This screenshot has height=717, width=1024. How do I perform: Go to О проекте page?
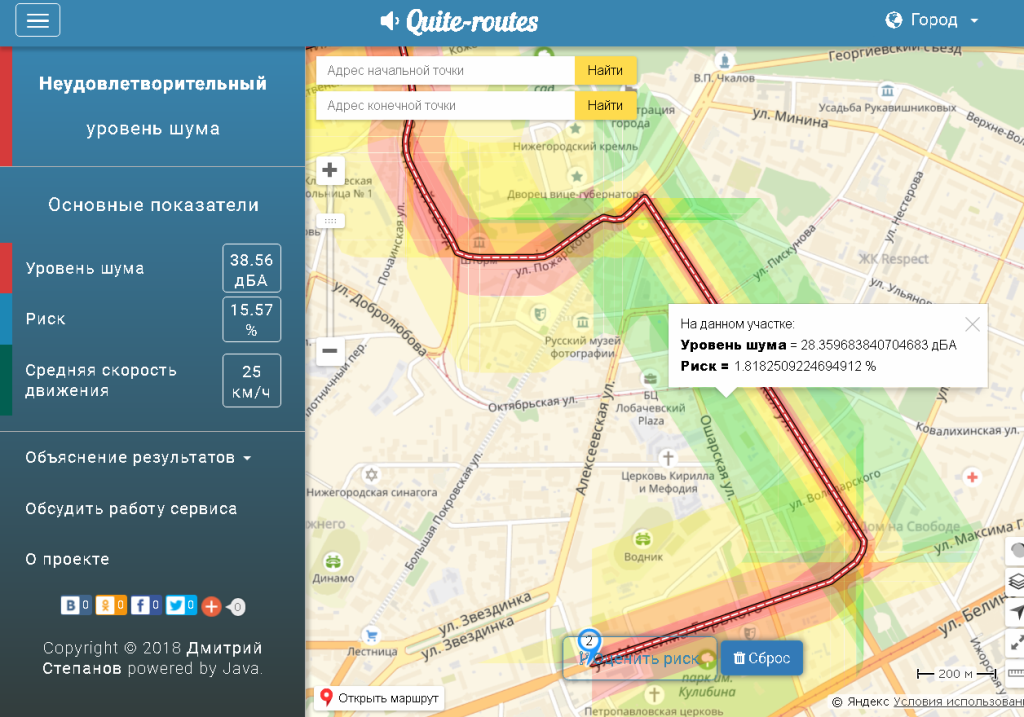pyautogui.click(x=67, y=560)
